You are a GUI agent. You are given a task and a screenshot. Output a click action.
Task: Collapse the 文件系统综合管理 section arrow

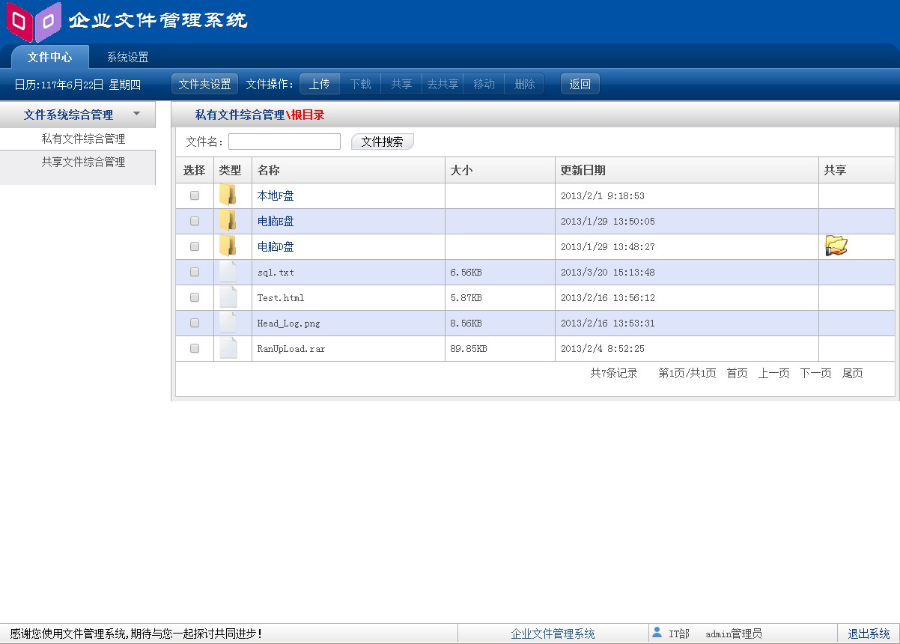click(139, 114)
